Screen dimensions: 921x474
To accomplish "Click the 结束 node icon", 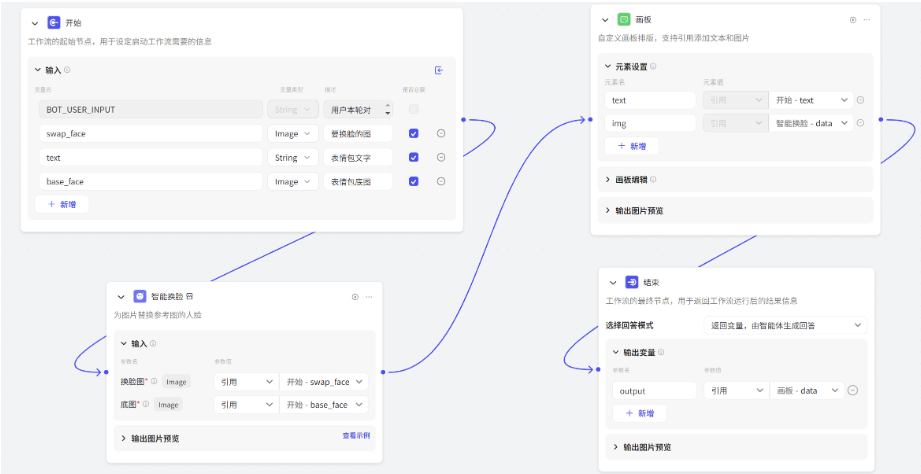I will 632,282.
